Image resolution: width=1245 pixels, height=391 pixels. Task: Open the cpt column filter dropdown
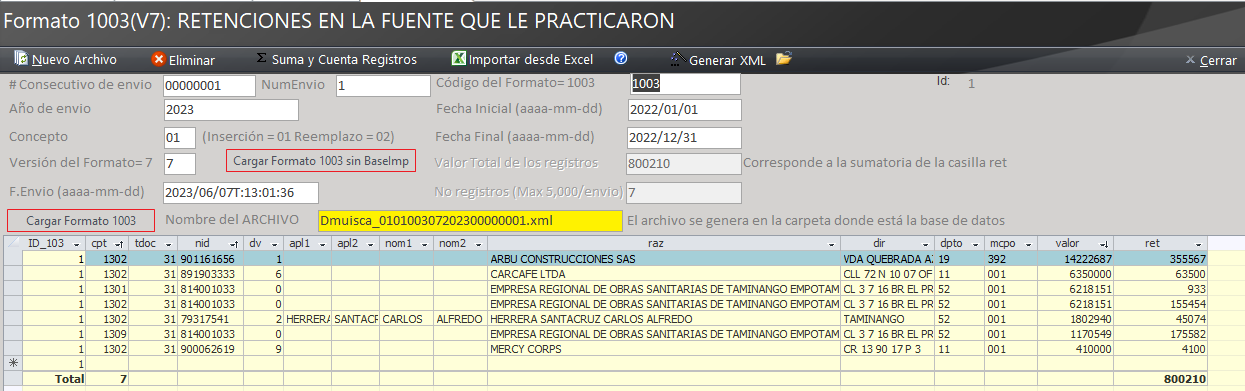119,244
